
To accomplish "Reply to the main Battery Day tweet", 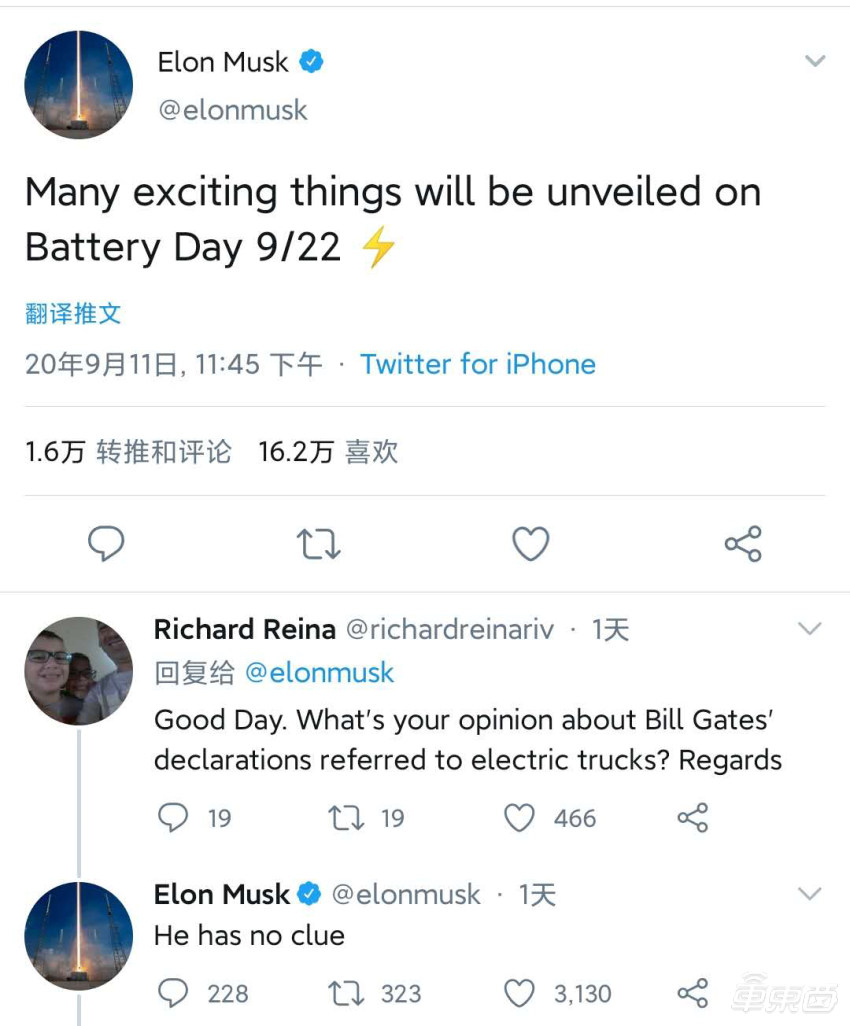I will point(106,544).
